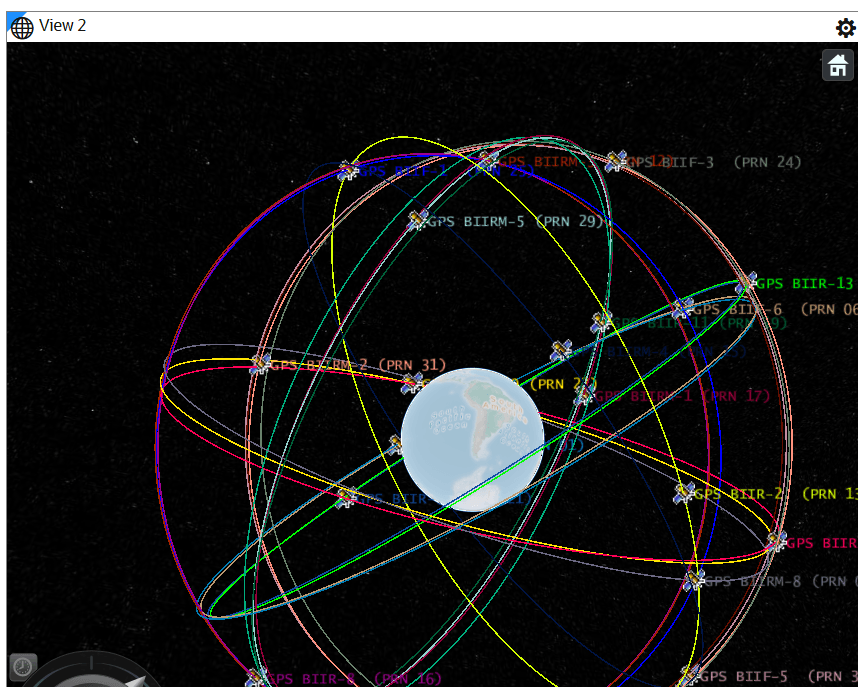Click the green "GPS BIIR-13" label

805,284
